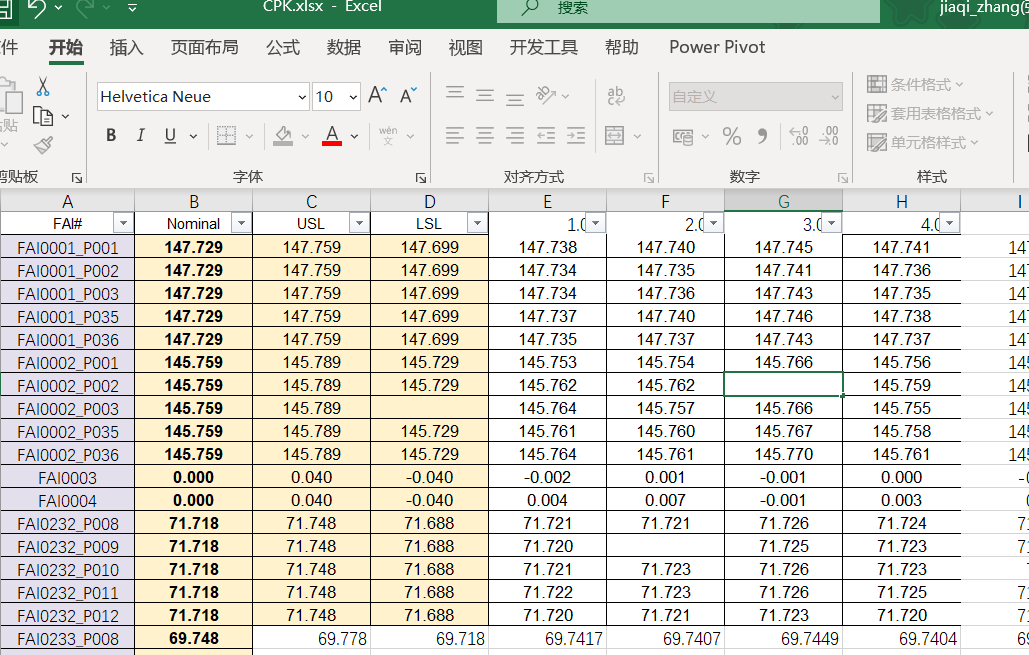
Task: Click the Cut scissors icon
Action: point(43,87)
